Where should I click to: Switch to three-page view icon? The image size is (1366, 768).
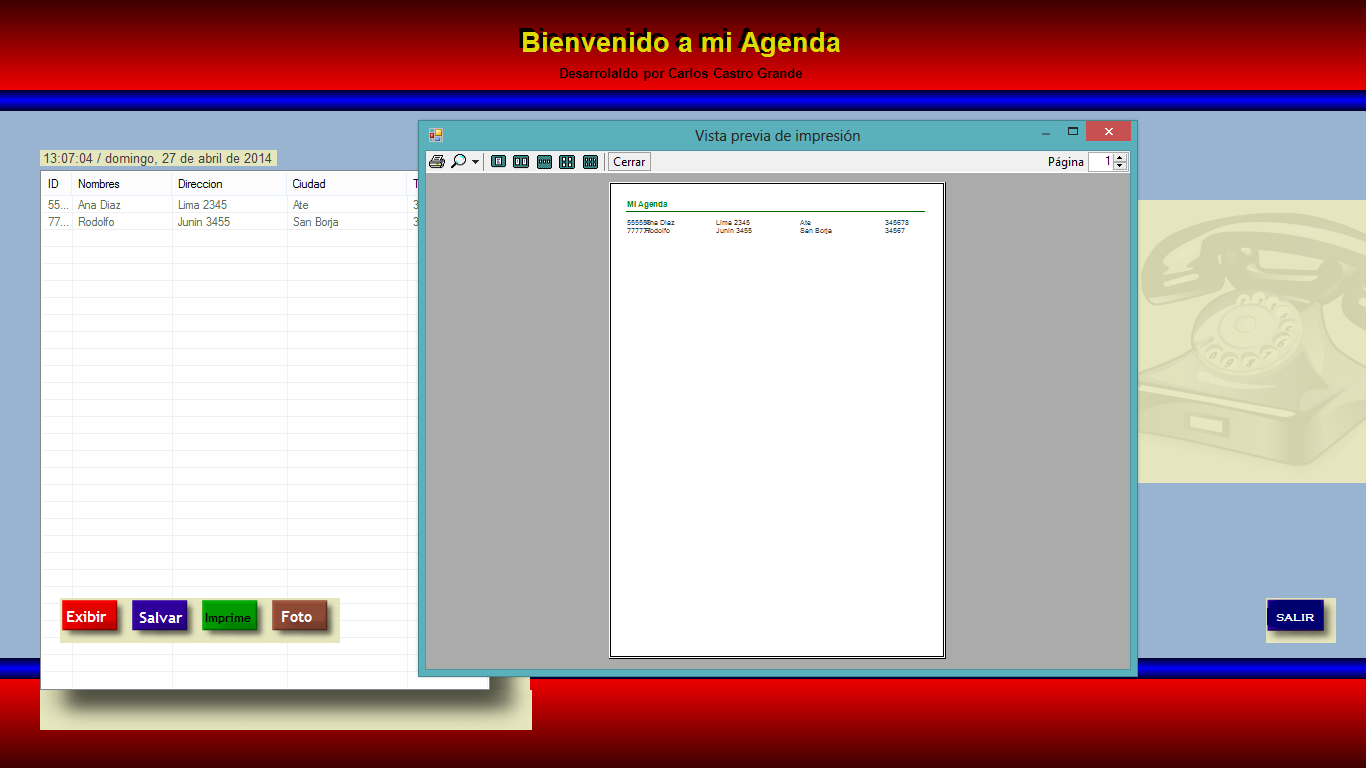click(543, 161)
